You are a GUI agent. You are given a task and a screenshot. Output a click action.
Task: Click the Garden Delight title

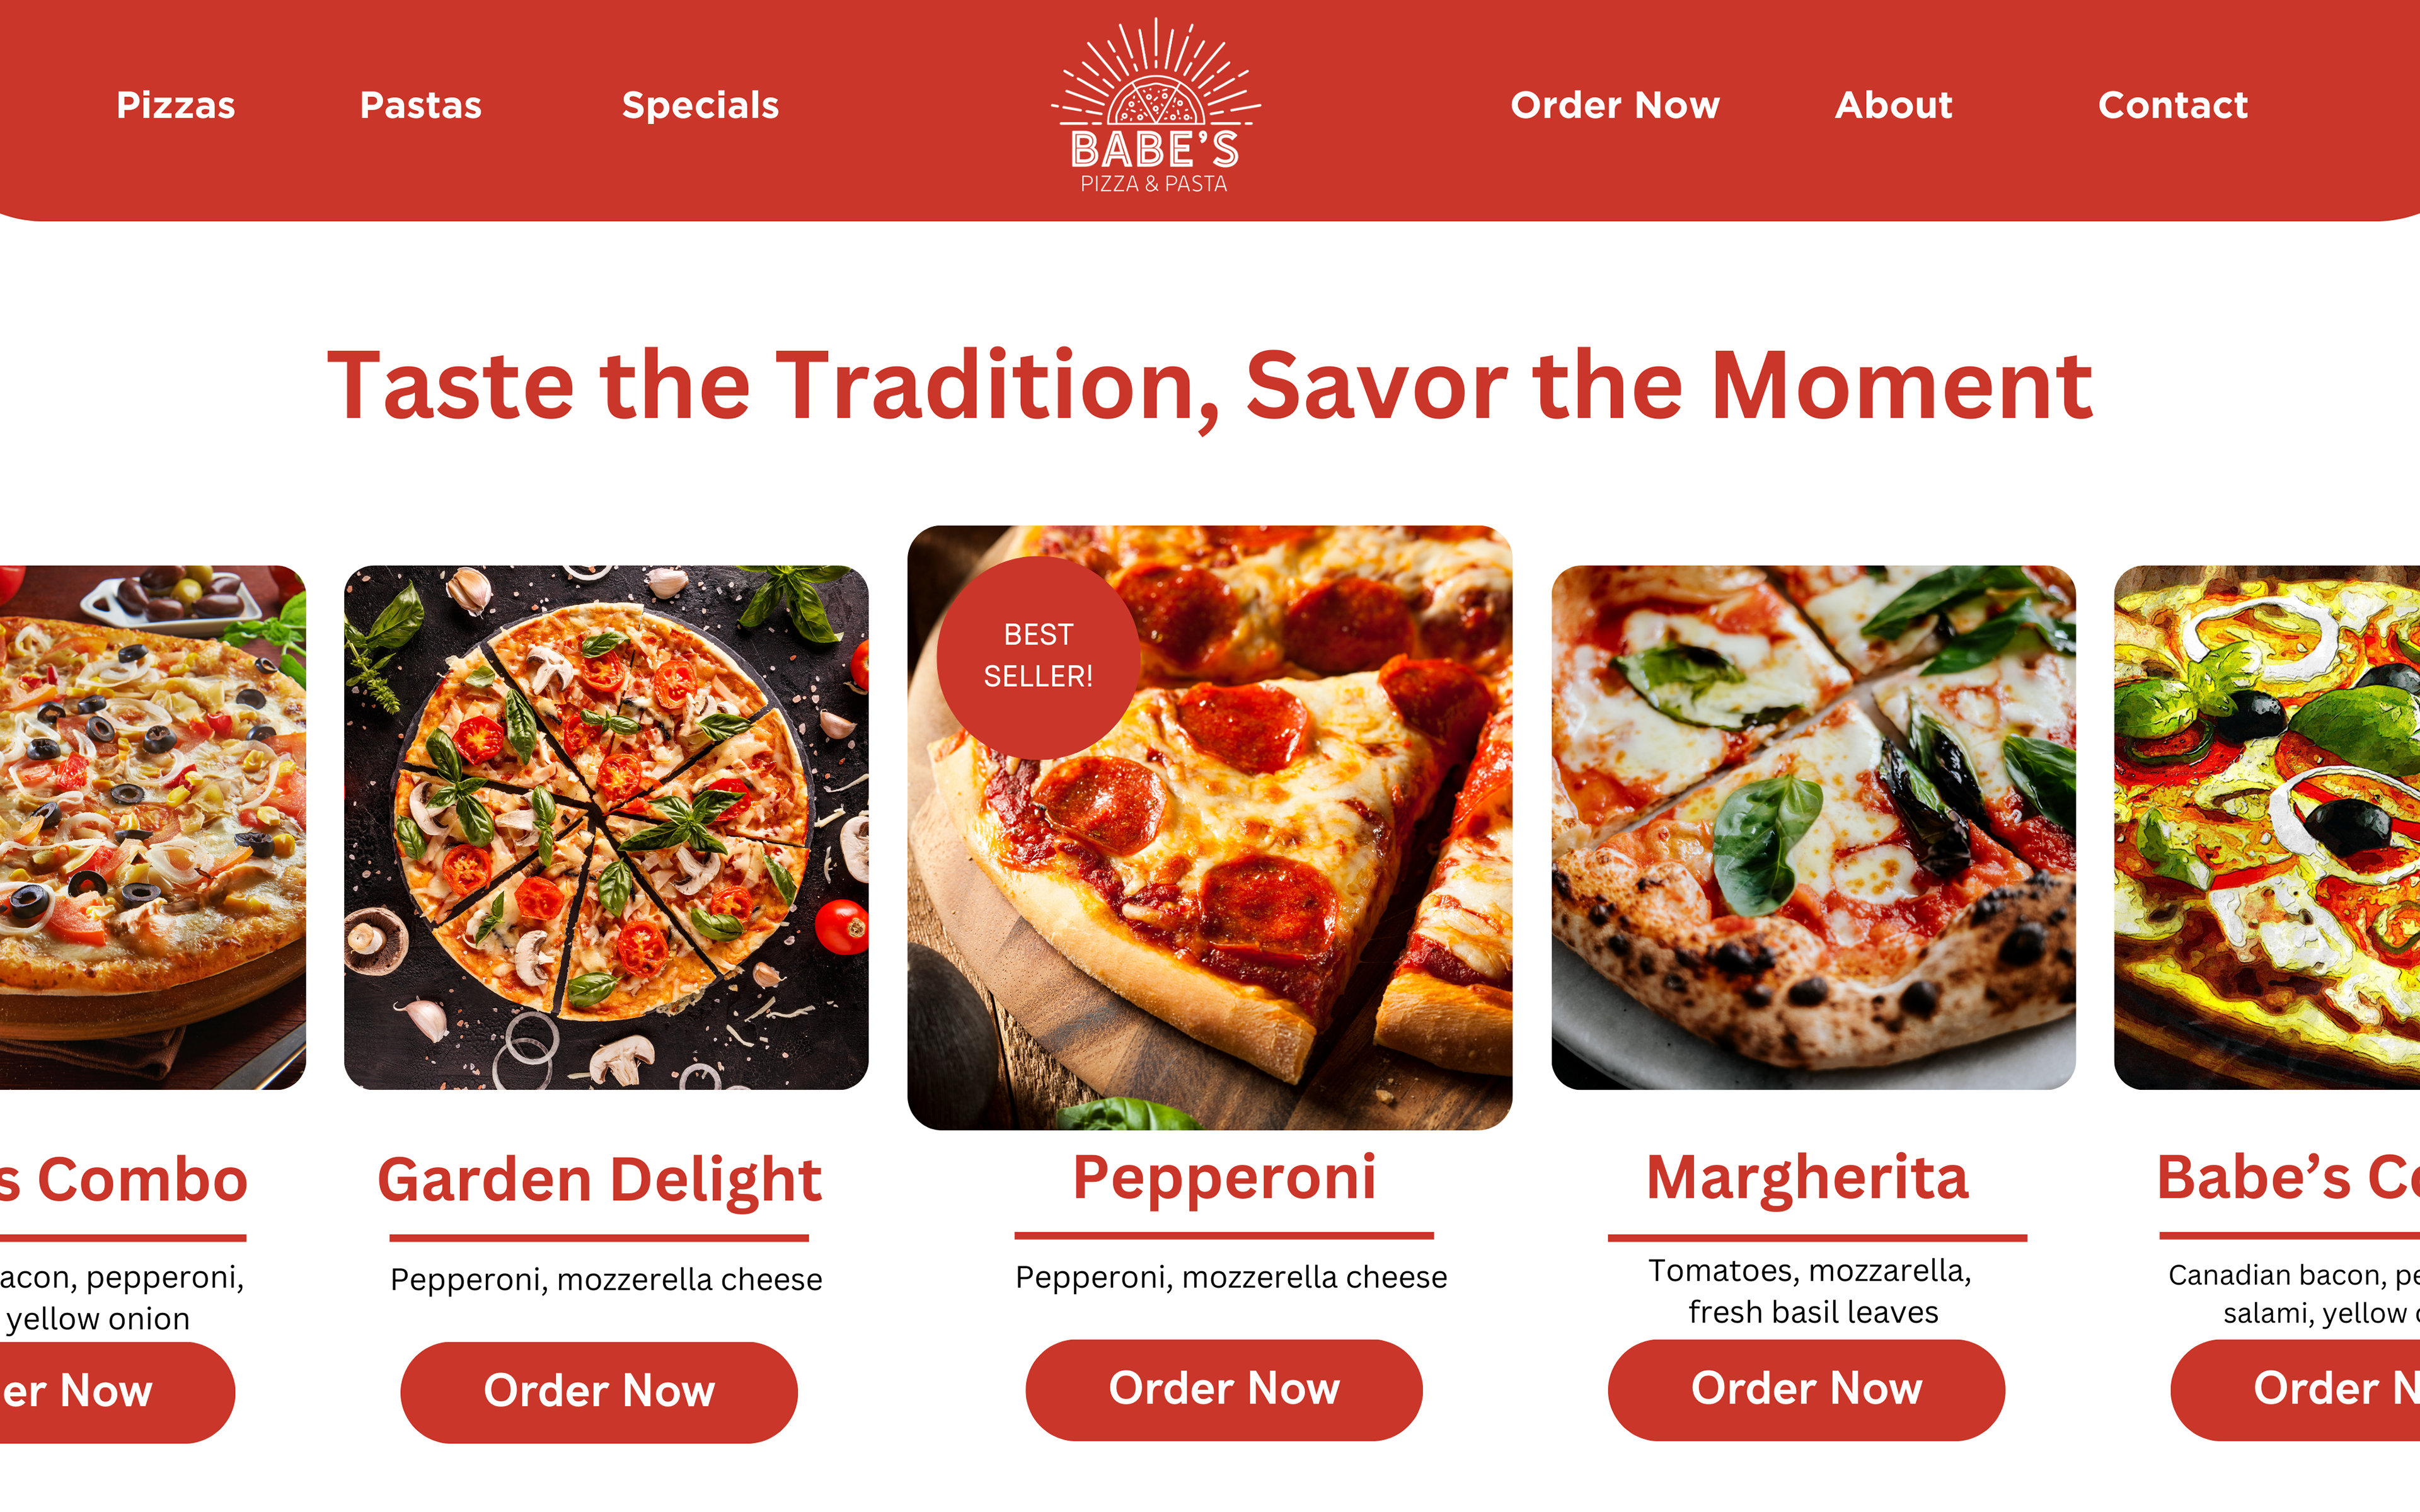click(600, 1180)
